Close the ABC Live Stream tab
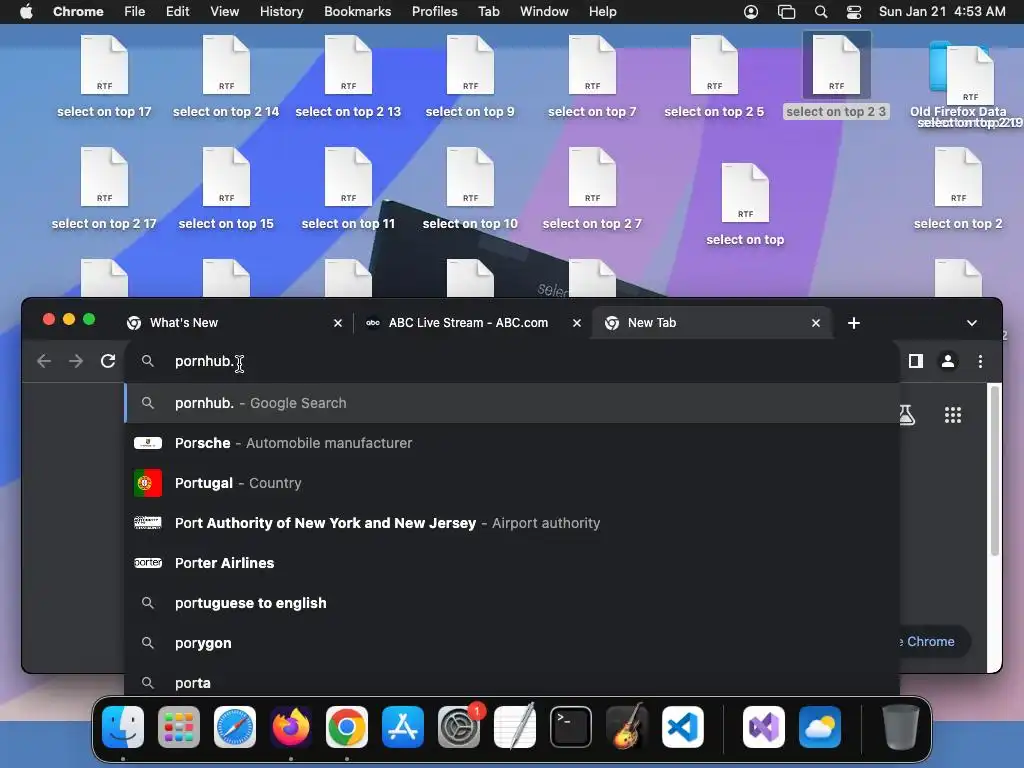Image resolution: width=1024 pixels, height=768 pixels. point(577,323)
